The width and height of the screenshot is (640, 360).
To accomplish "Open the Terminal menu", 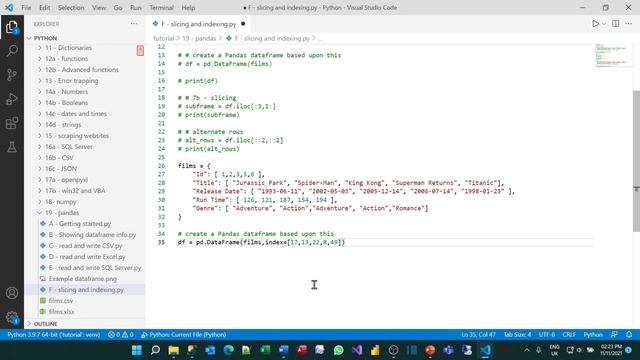I will [x=161, y=7].
